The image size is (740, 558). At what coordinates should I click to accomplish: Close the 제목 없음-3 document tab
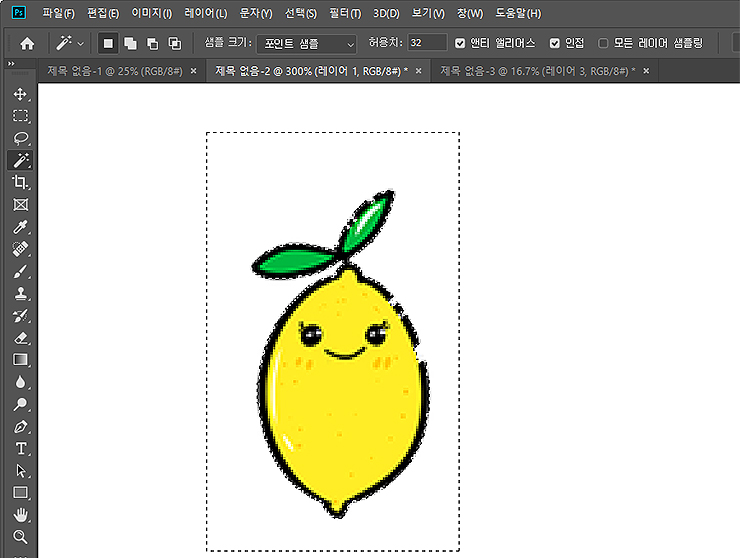(x=647, y=71)
